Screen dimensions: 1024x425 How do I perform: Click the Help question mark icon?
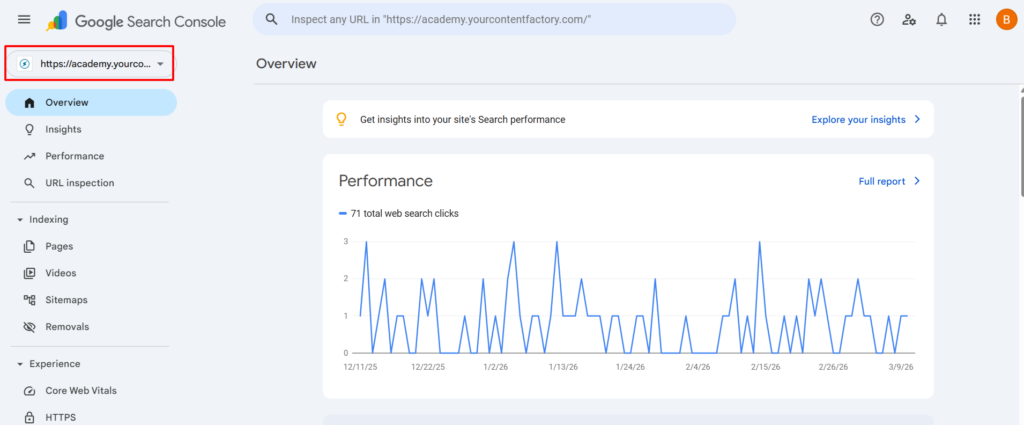tap(877, 20)
